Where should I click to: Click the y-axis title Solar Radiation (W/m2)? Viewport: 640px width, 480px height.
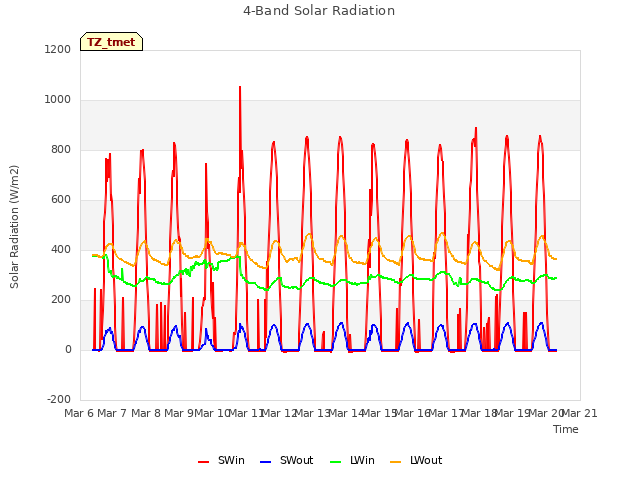click(x=14, y=227)
